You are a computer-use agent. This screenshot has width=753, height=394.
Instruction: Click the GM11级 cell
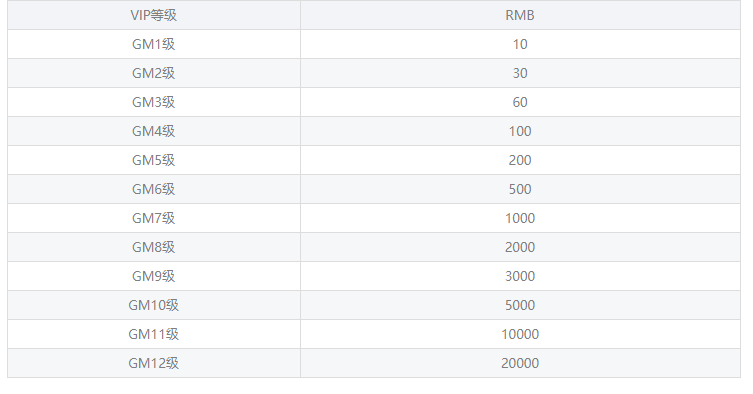[154, 334]
